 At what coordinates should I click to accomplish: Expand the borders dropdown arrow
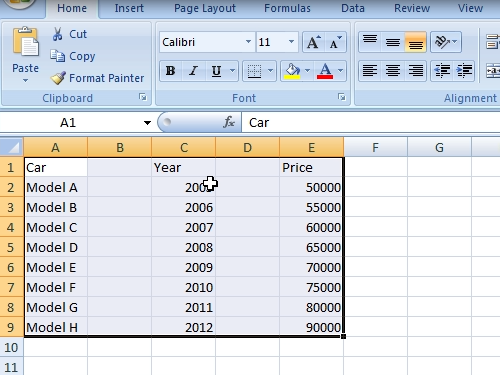click(270, 71)
